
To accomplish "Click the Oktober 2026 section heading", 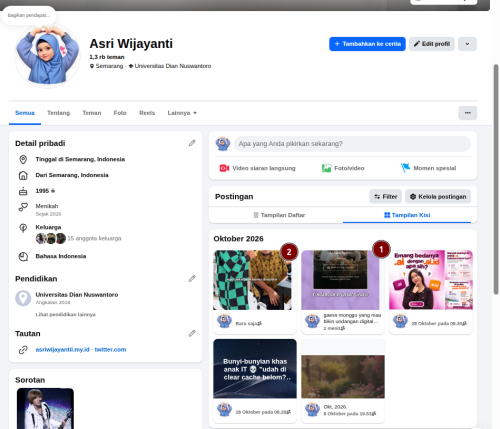I will (x=238, y=239).
